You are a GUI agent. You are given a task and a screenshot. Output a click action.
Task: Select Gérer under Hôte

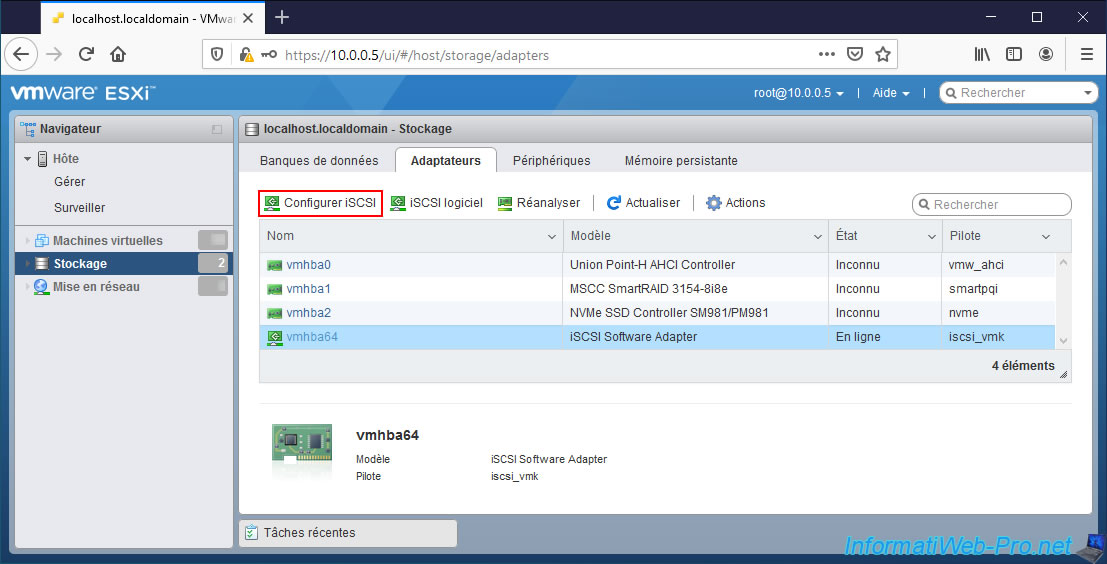(70, 181)
